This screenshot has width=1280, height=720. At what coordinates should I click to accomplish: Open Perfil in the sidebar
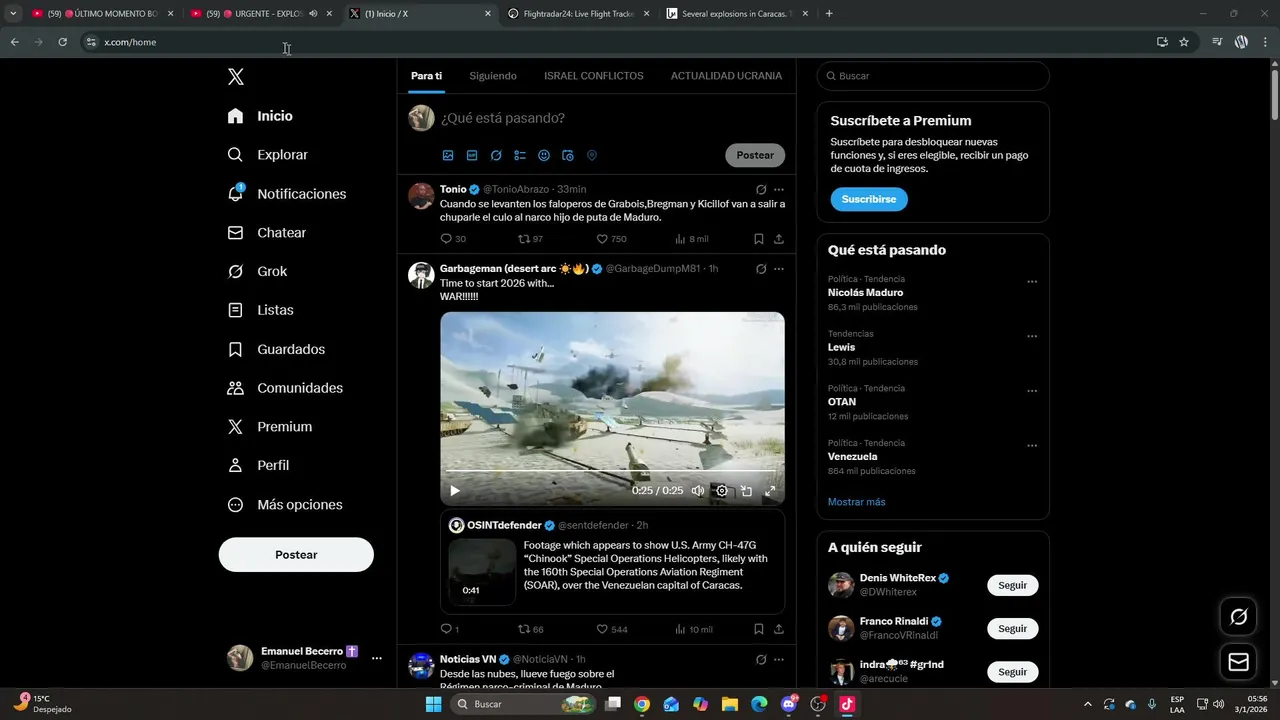[258, 466]
